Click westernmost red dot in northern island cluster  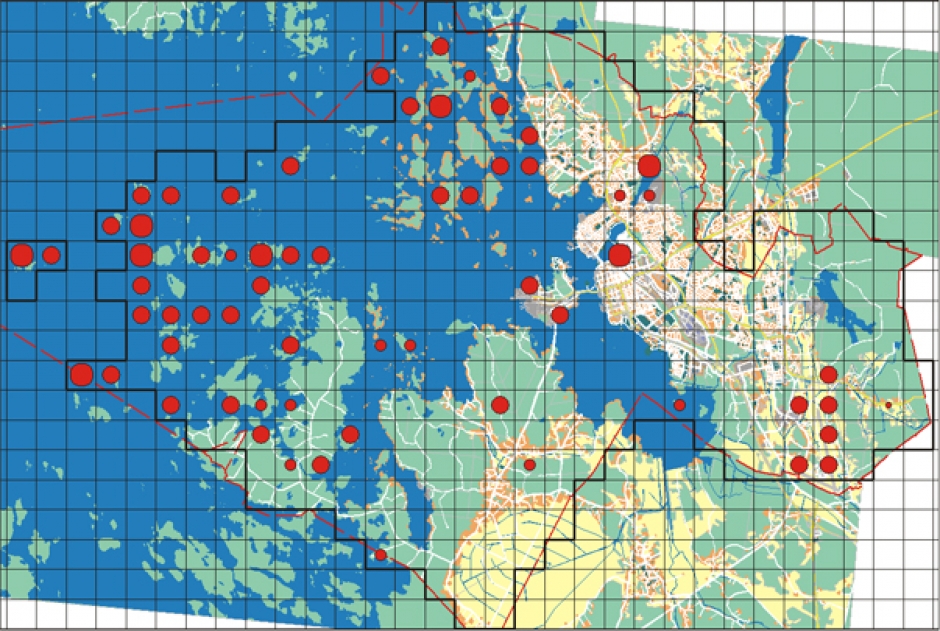tap(380, 75)
